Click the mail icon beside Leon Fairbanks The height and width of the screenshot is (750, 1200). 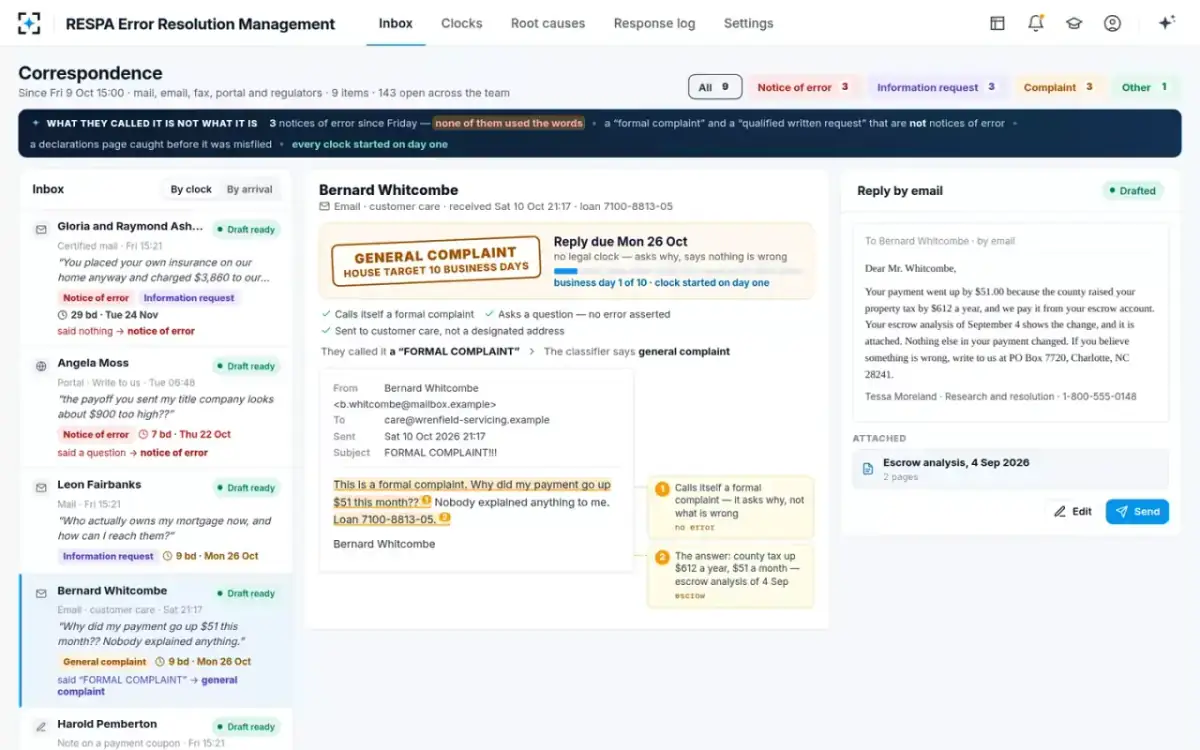[x=41, y=487]
